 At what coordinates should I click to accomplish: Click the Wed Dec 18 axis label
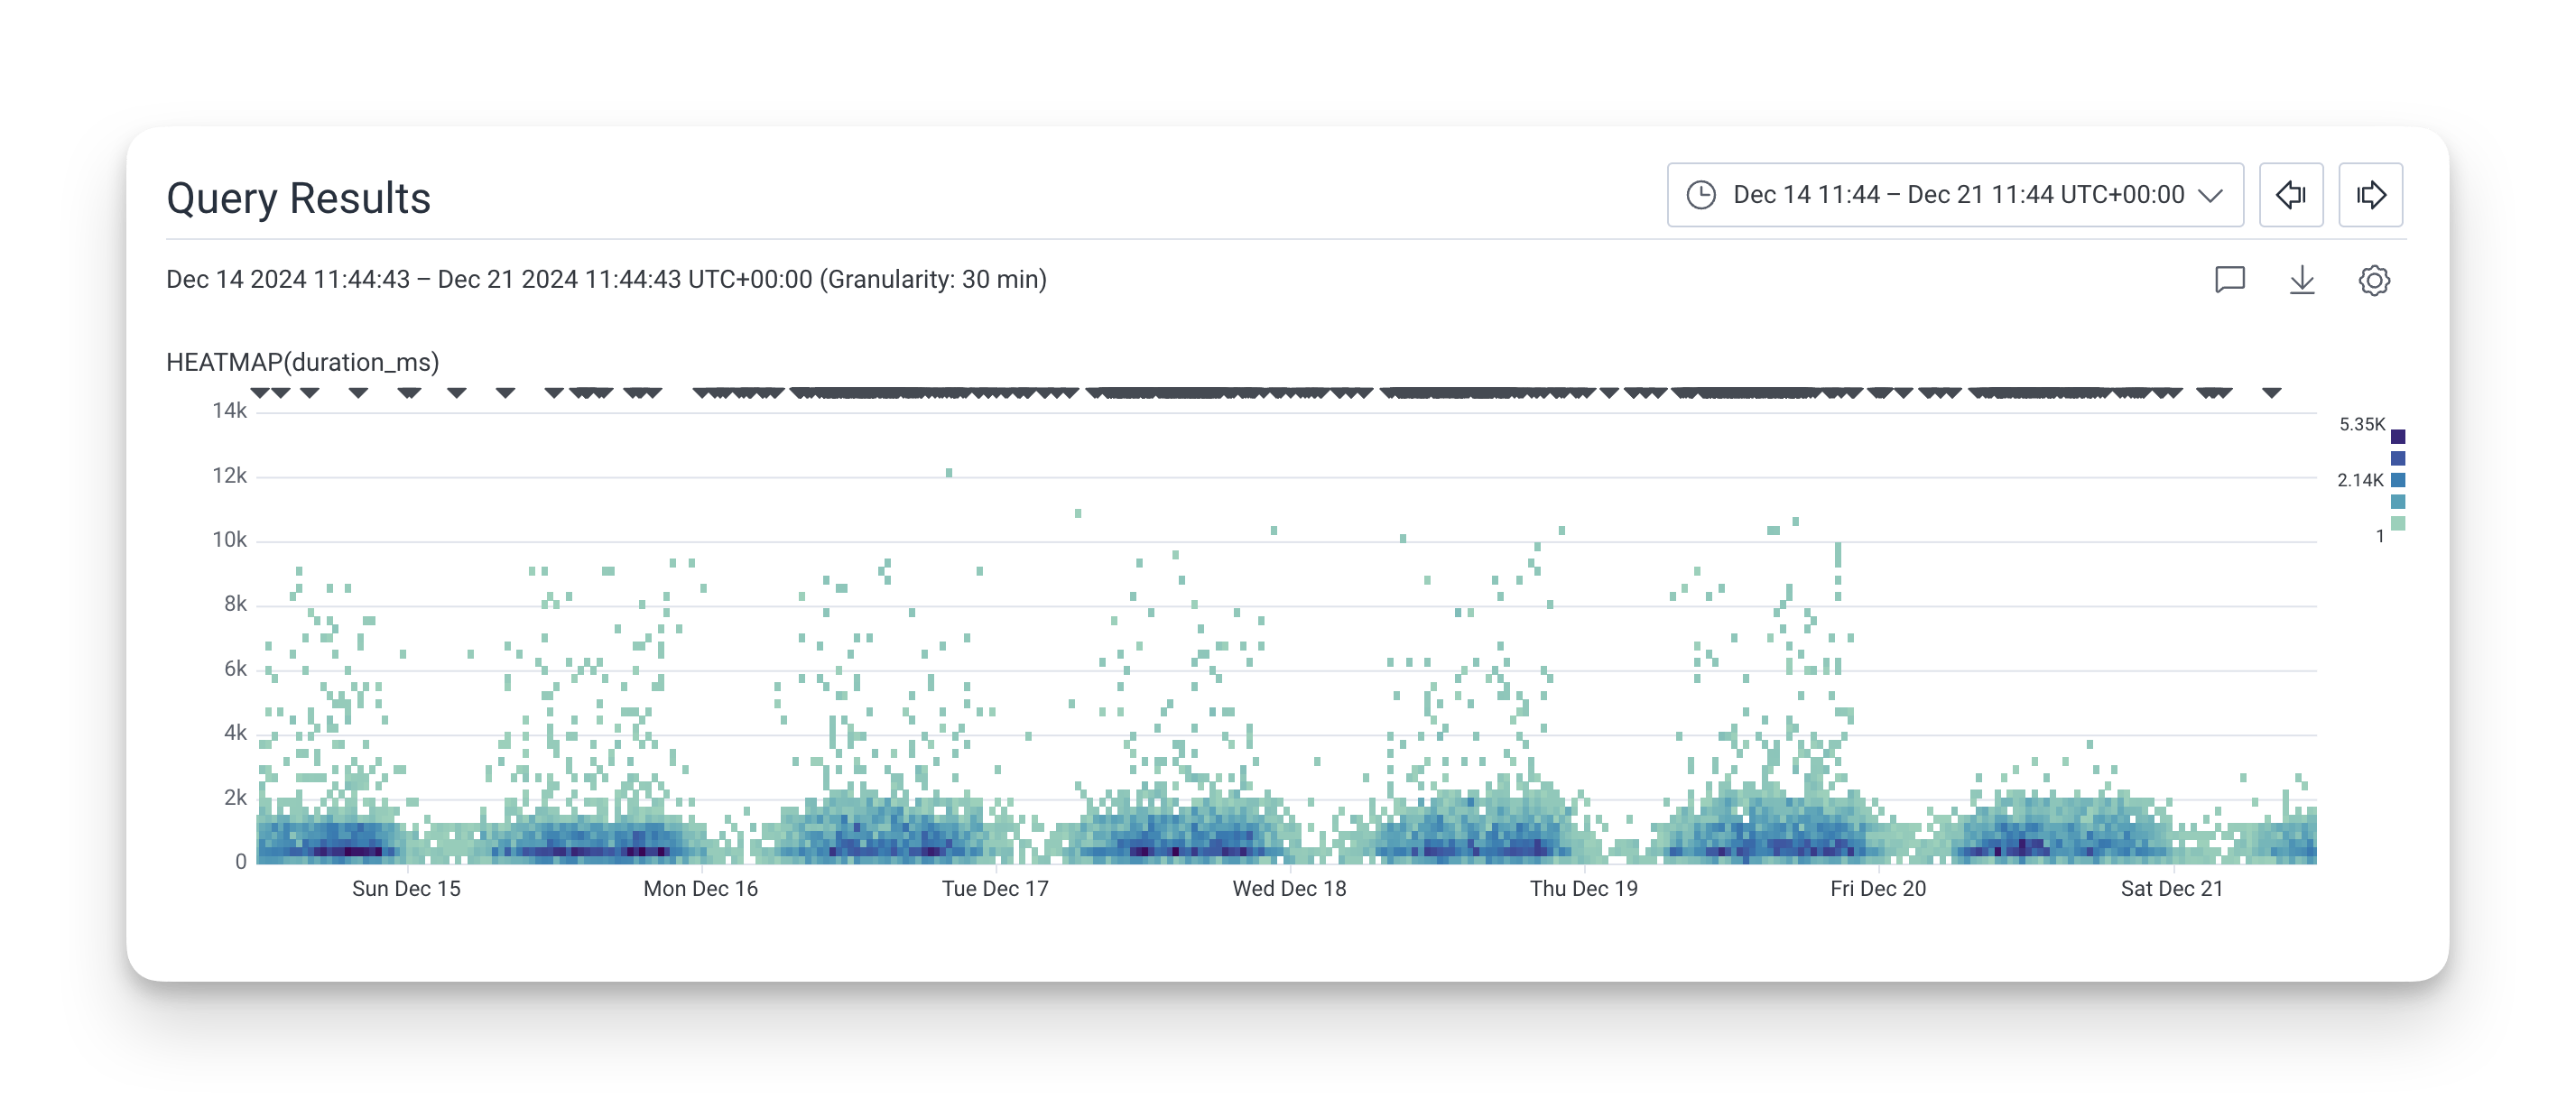point(1289,888)
